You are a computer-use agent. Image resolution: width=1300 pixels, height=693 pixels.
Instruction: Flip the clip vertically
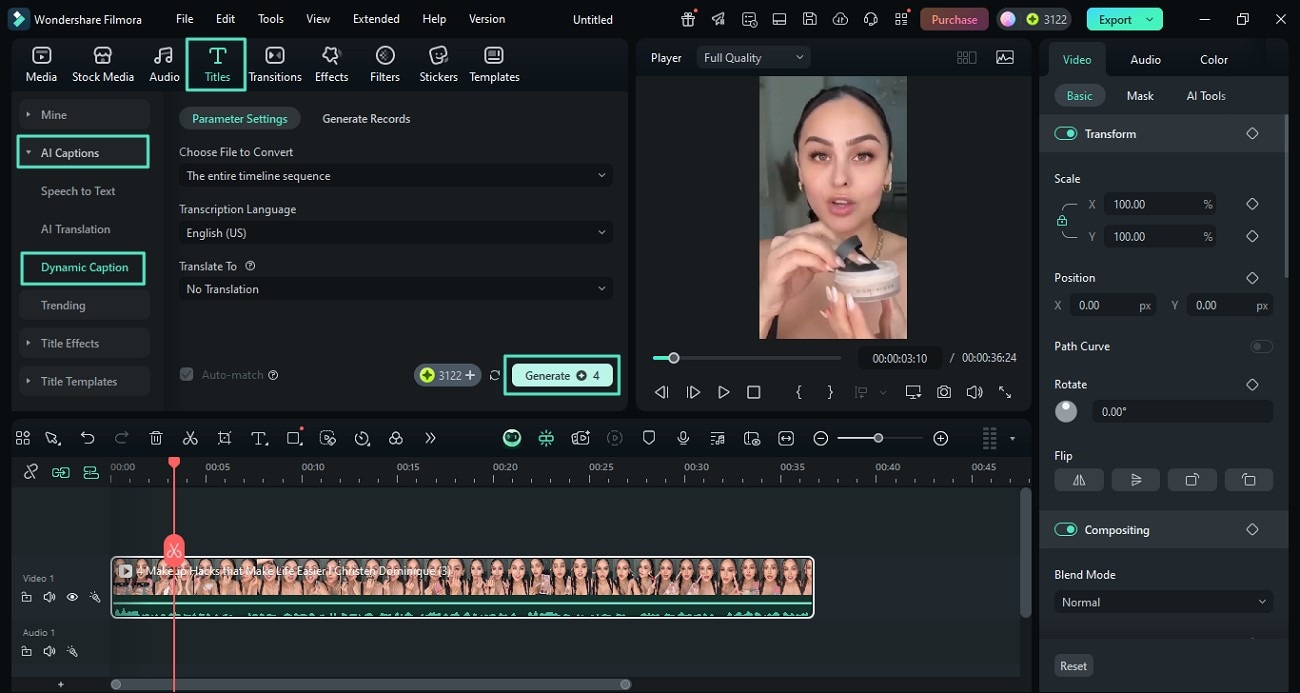coord(1136,480)
